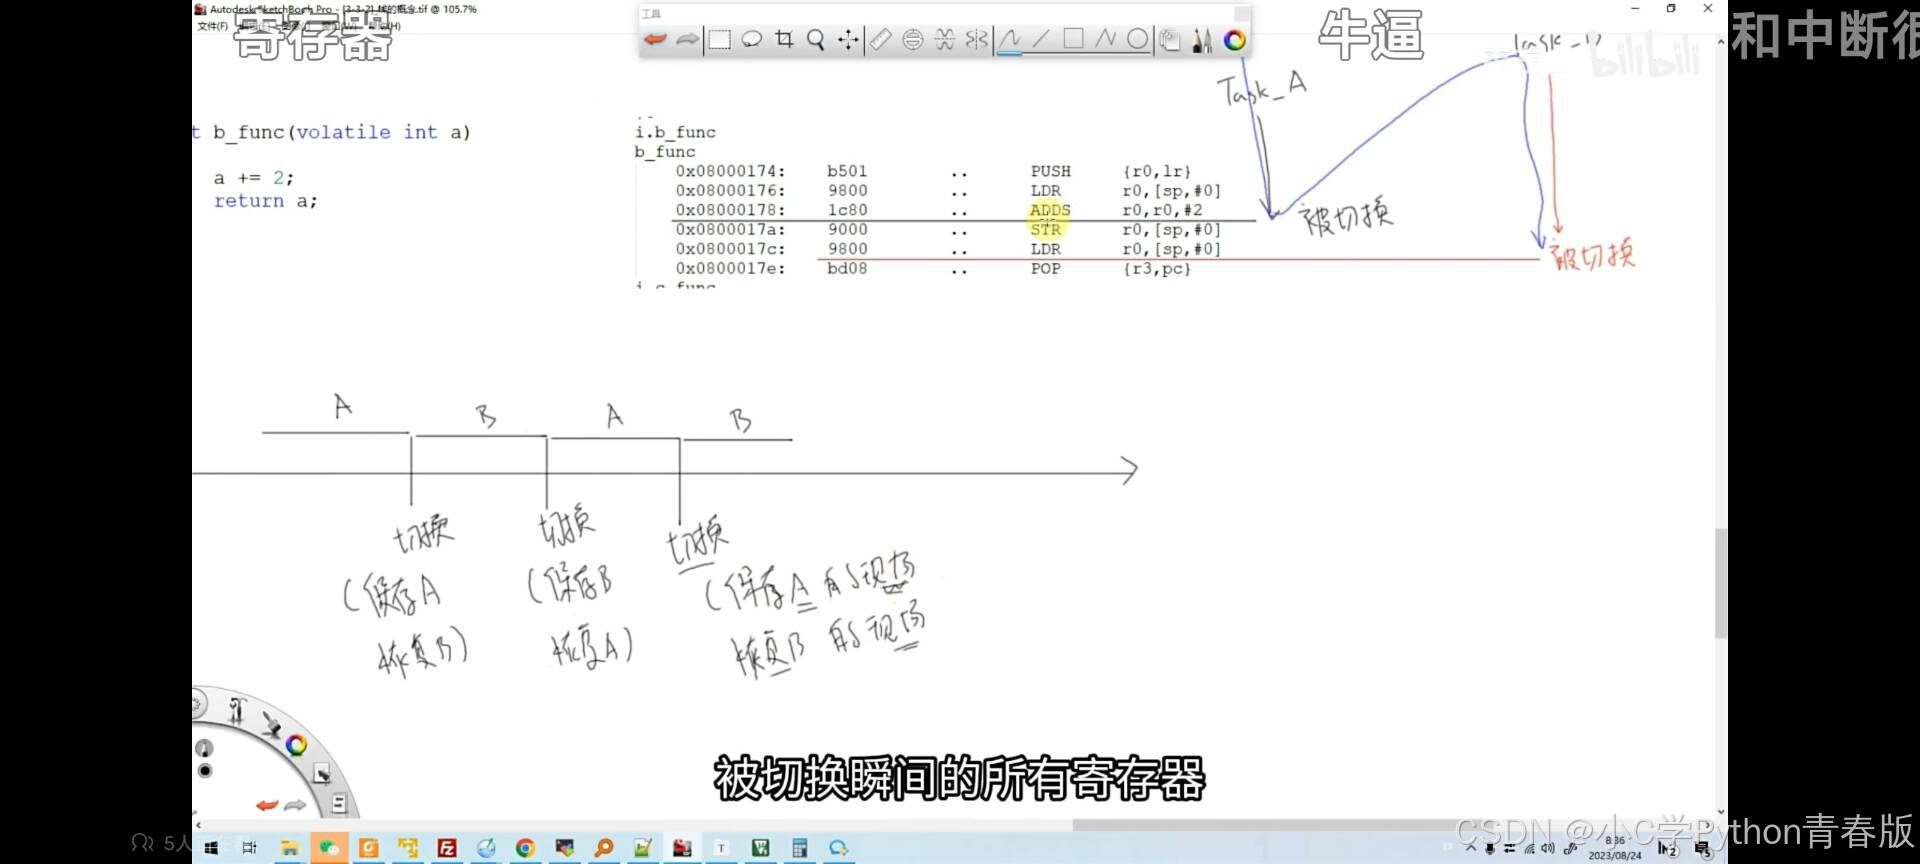Viewport: 1920px width, 864px height.
Task: Select the rectangle shape tool
Action: point(1073,39)
